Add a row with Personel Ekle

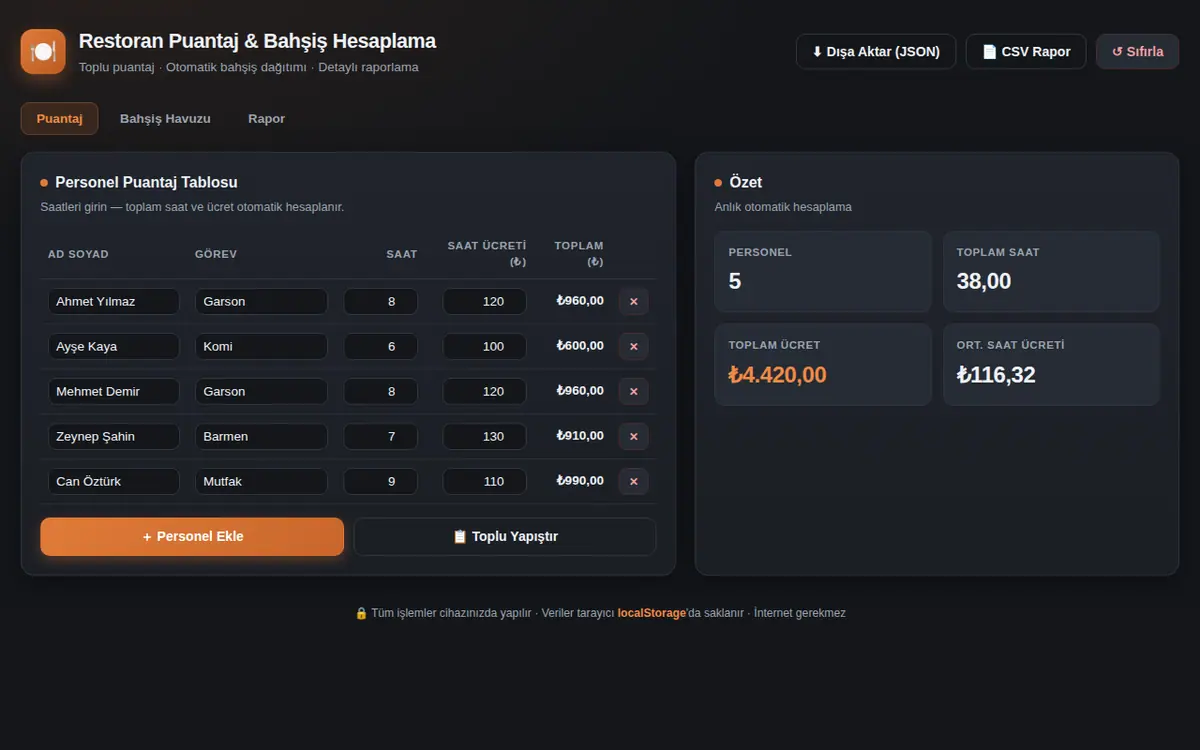point(192,537)
